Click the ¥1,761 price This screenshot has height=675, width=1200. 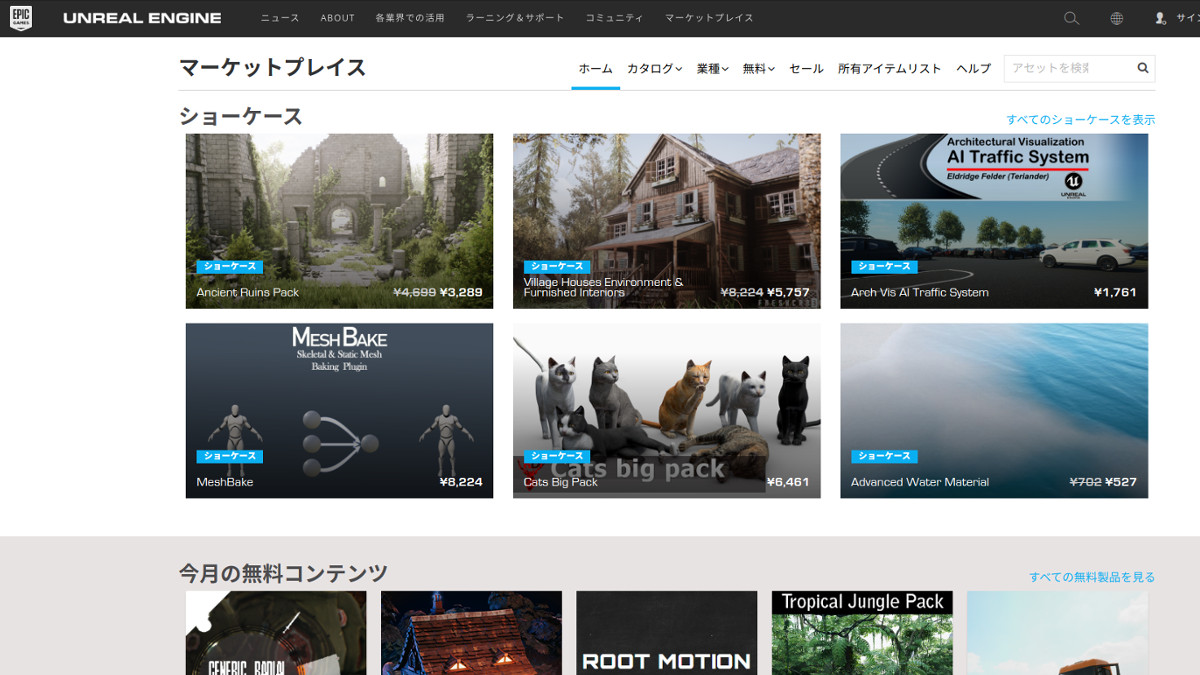(x=1116, y=293)
